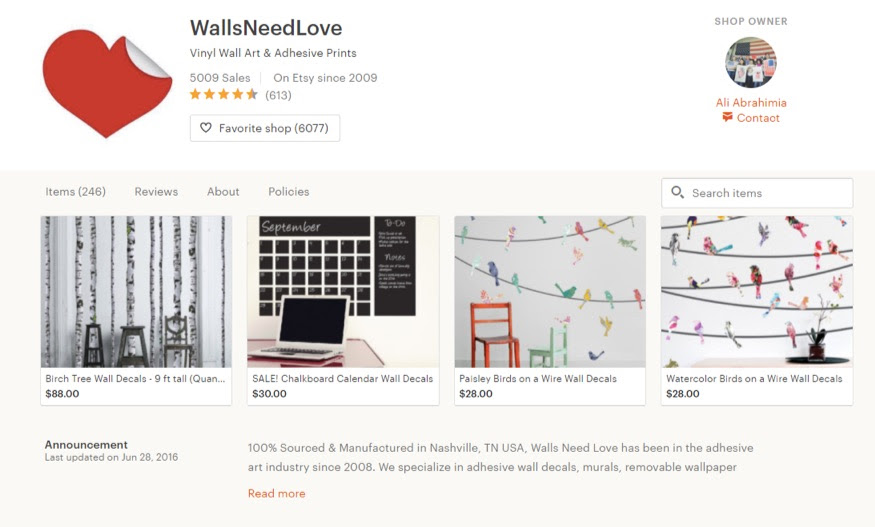Click the heart icon in Favorite shop
875x527 pixels.
(x=206, y=128)
